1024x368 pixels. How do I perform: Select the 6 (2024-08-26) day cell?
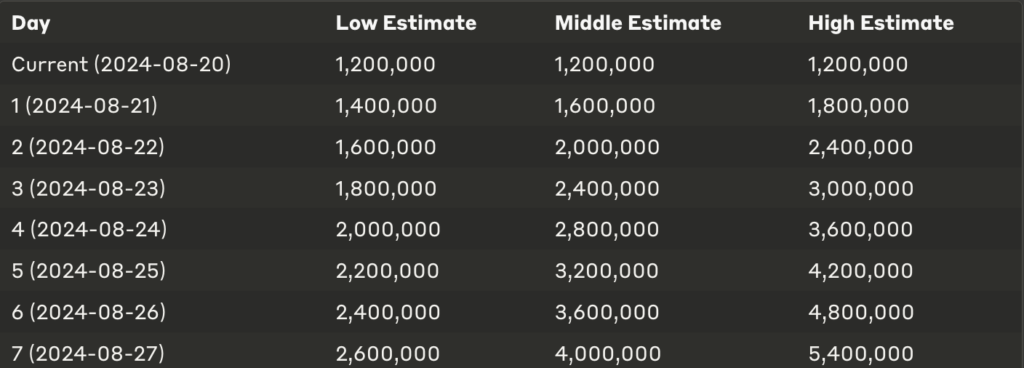point(89,313)
